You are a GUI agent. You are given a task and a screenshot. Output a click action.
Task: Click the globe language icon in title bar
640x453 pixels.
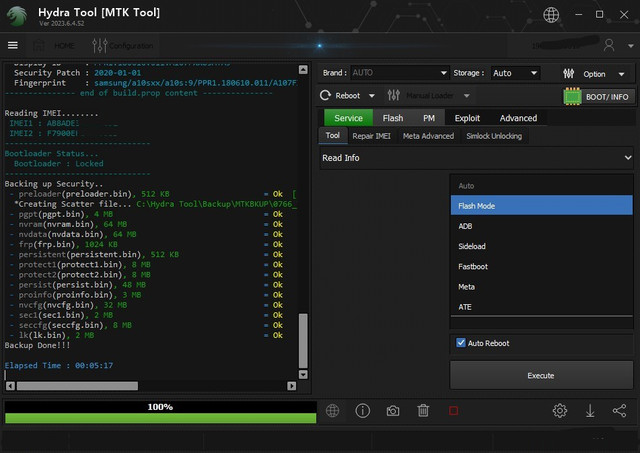pyautogui.click(x=551, y=15)
